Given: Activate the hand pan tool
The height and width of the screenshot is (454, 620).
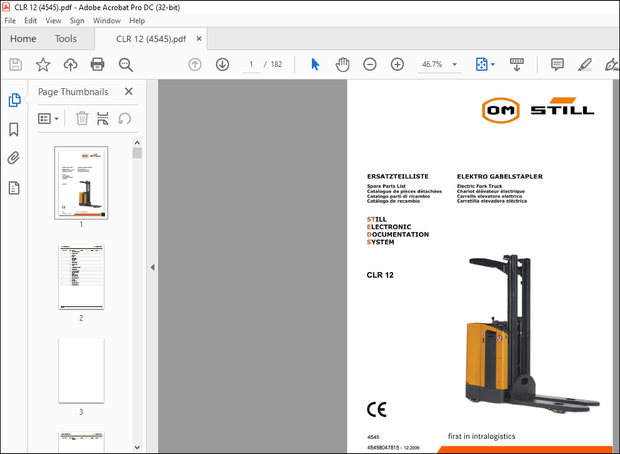Looking at the screenshot, I should coord(342,64).
